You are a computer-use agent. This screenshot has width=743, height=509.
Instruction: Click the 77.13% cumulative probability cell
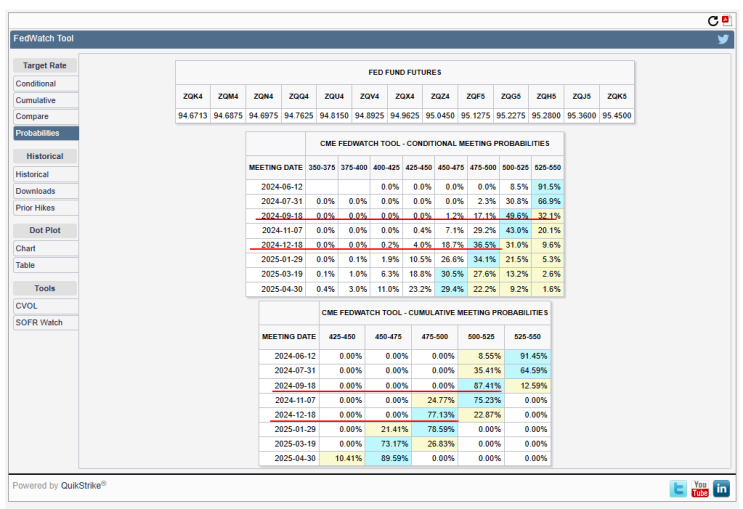pyautogui.click(x=435, y=415)
